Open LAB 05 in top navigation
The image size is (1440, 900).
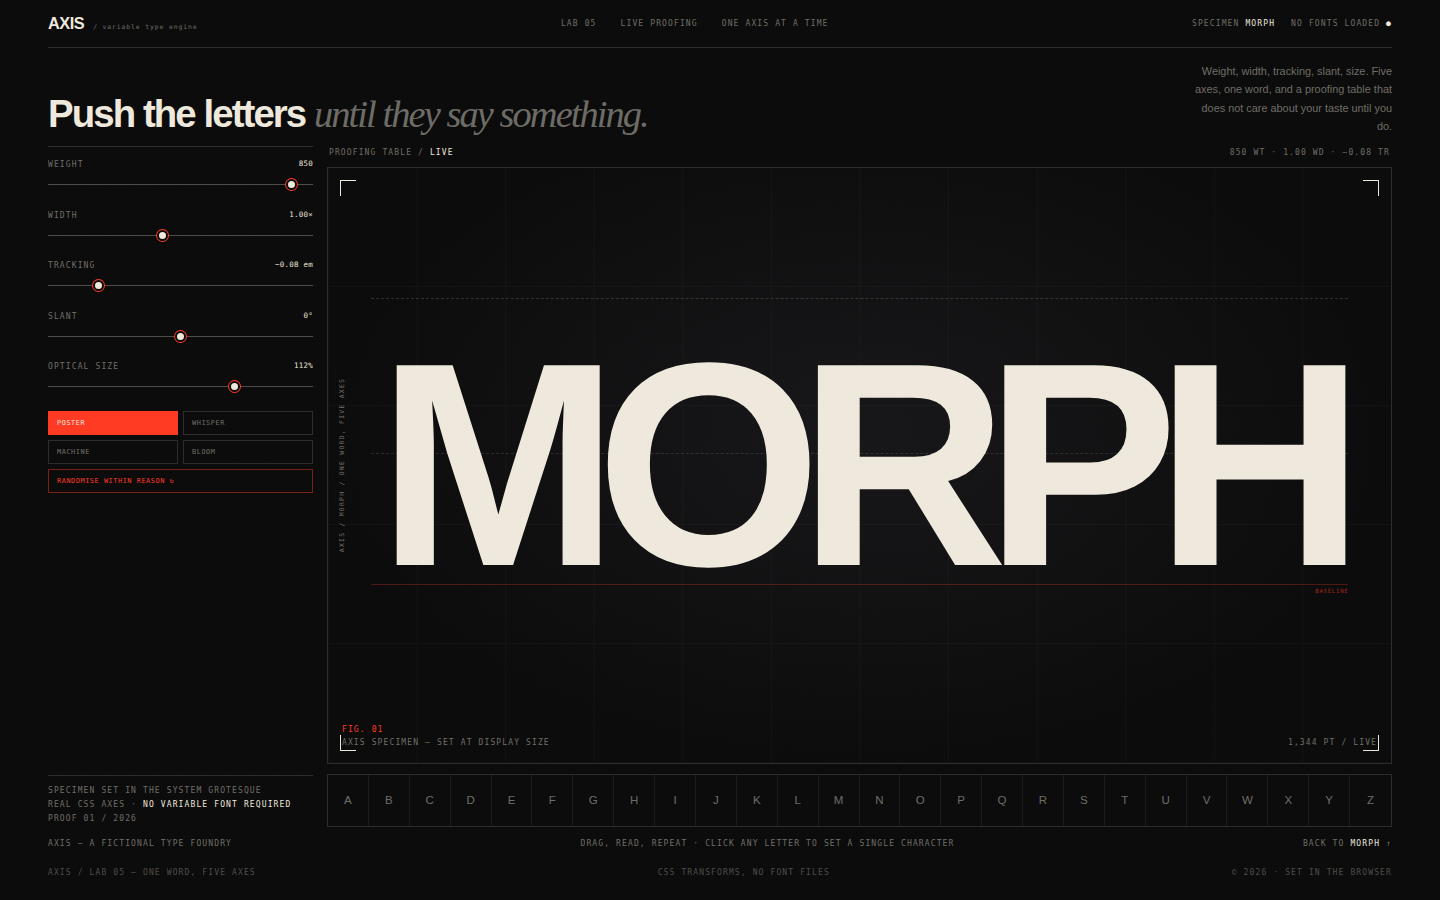point(578,23)
